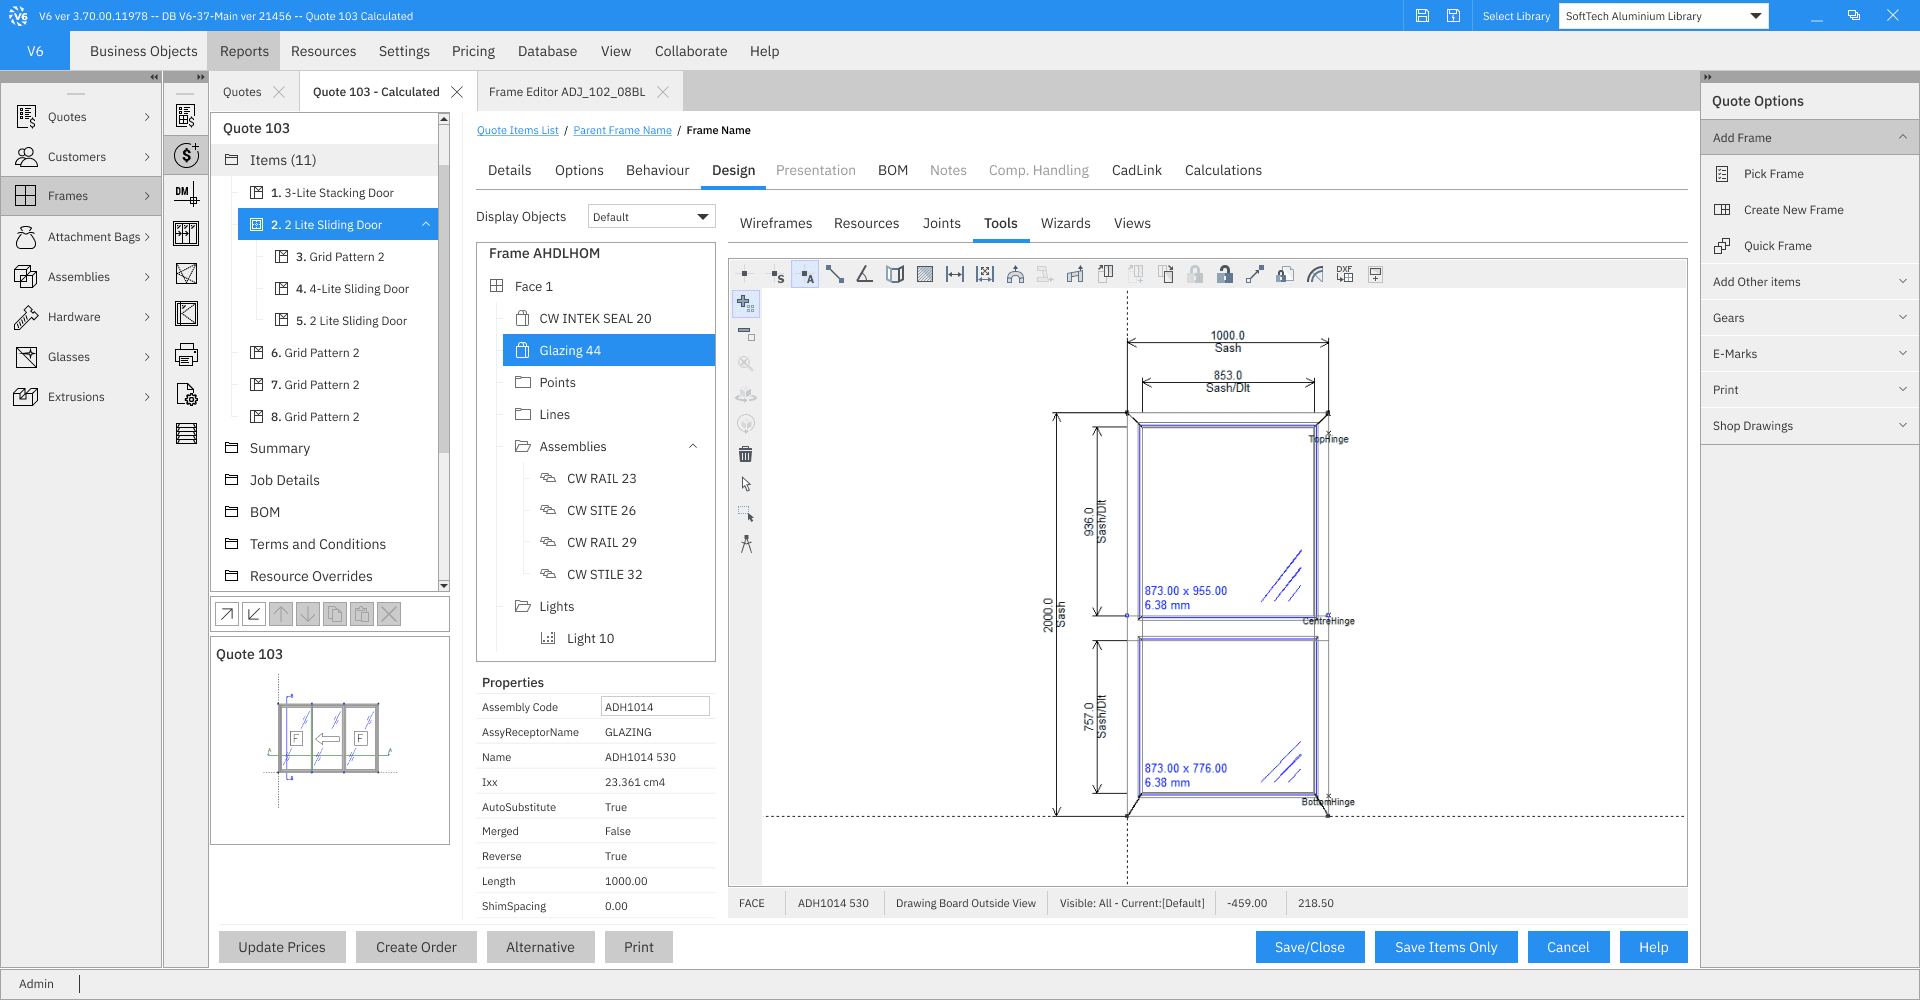Switch to the Wireframes sub-tab
Screen dimensions: 1920x1000
[x=776, y=223]
